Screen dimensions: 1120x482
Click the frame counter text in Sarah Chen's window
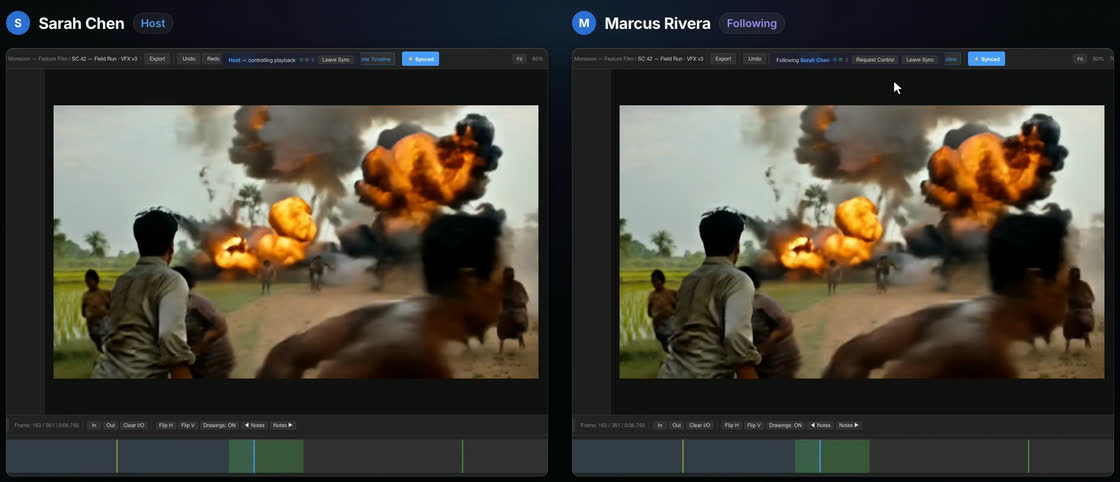(49, 426)
